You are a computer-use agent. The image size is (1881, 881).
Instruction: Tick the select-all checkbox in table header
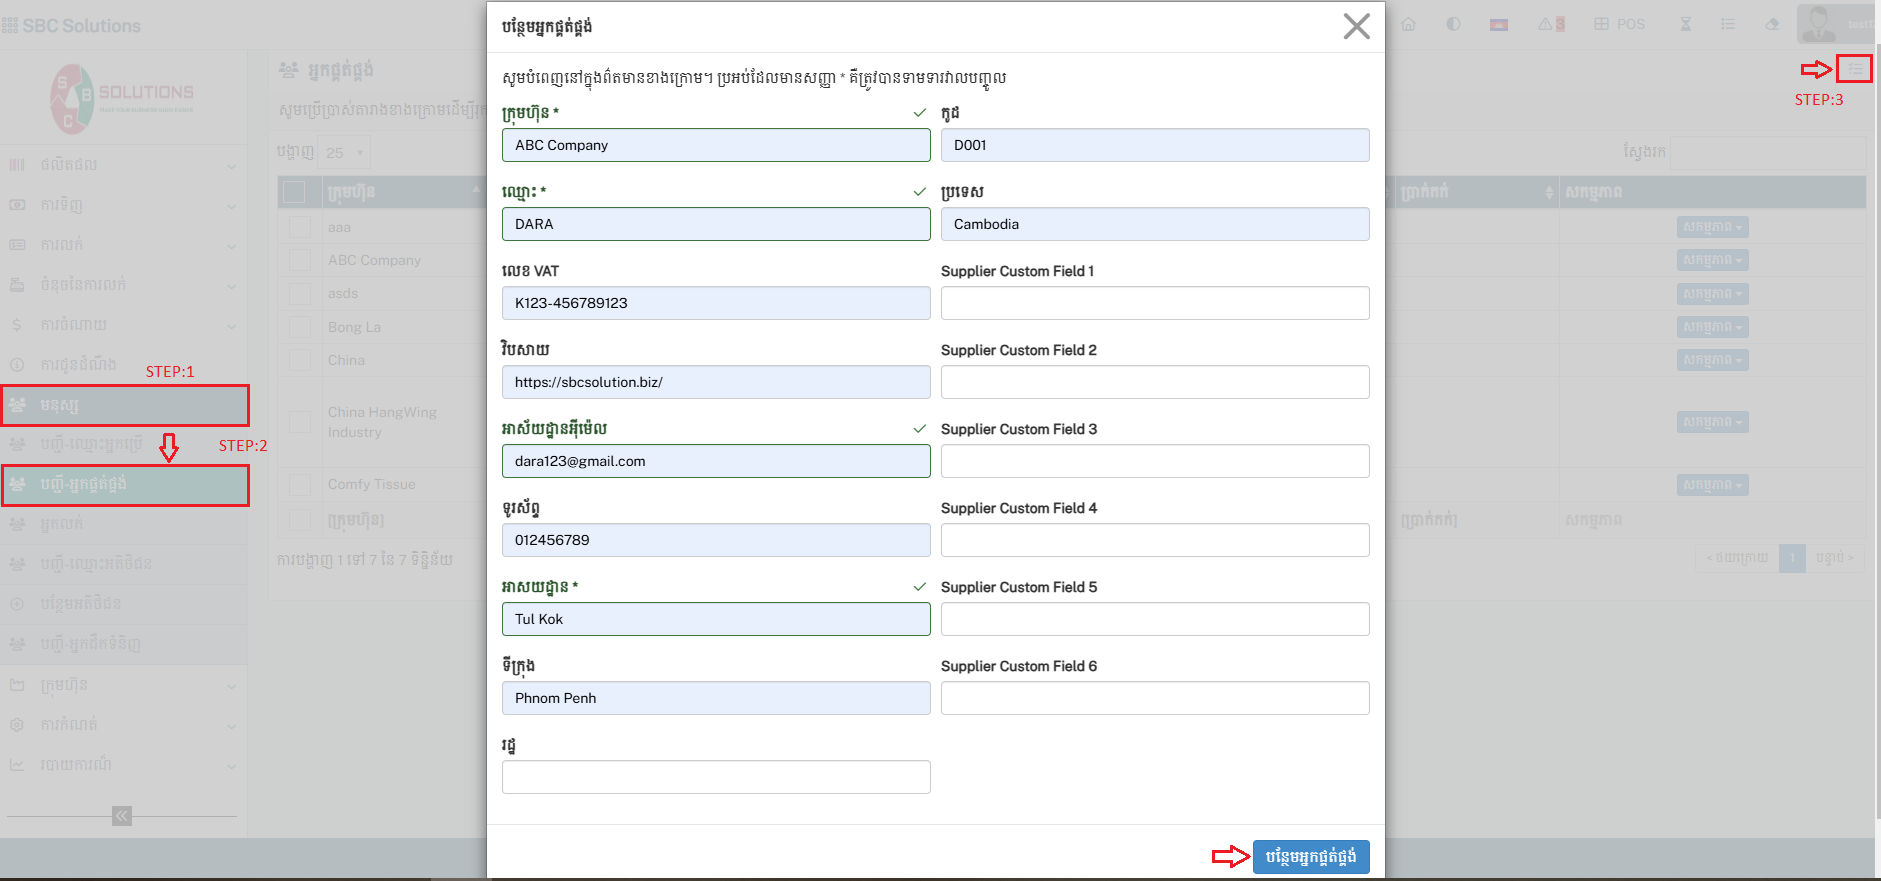pyautogui.click(x=295, y=192)
